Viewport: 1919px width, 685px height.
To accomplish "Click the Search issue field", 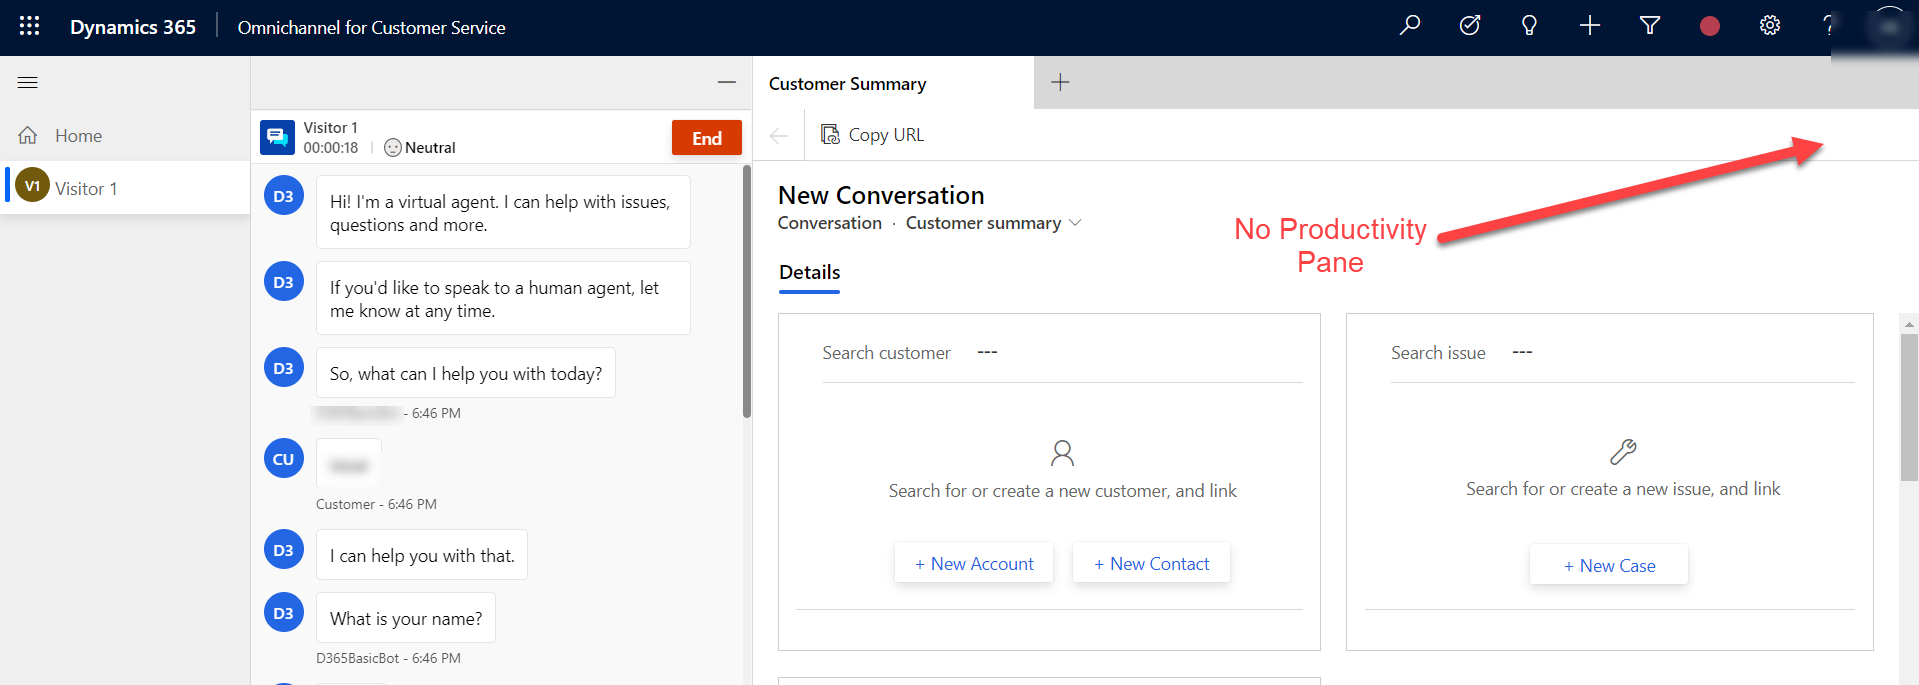I will point(1622,353).
